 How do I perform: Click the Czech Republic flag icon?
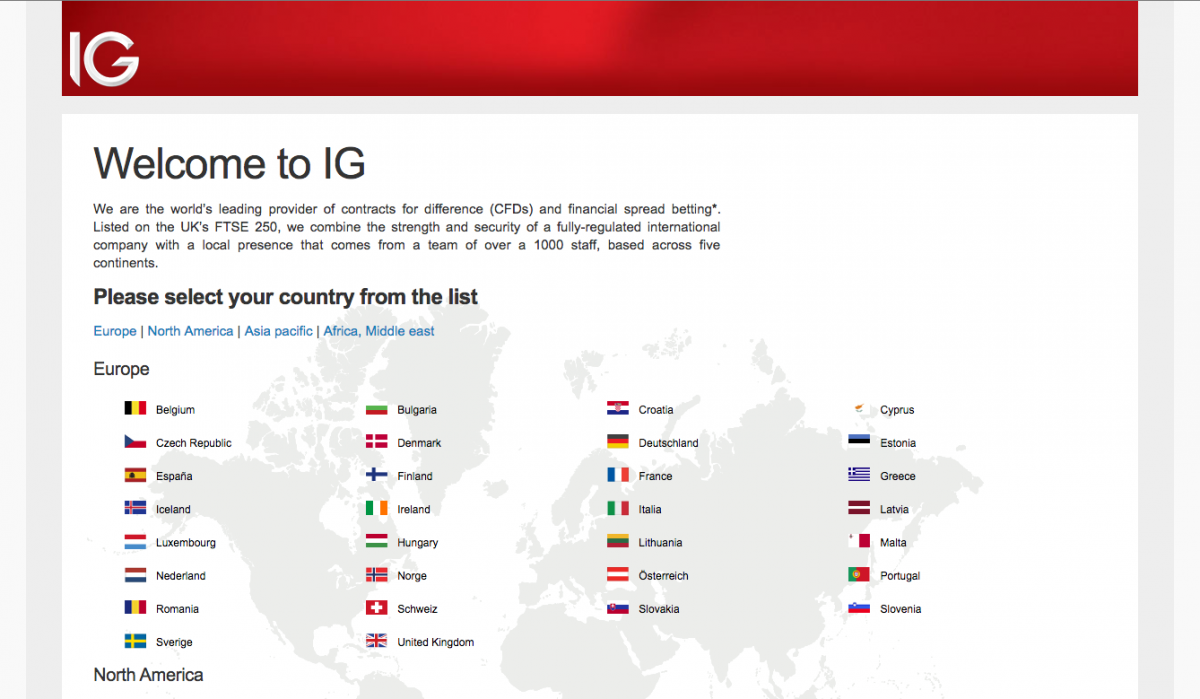click(x=135, y=441)
